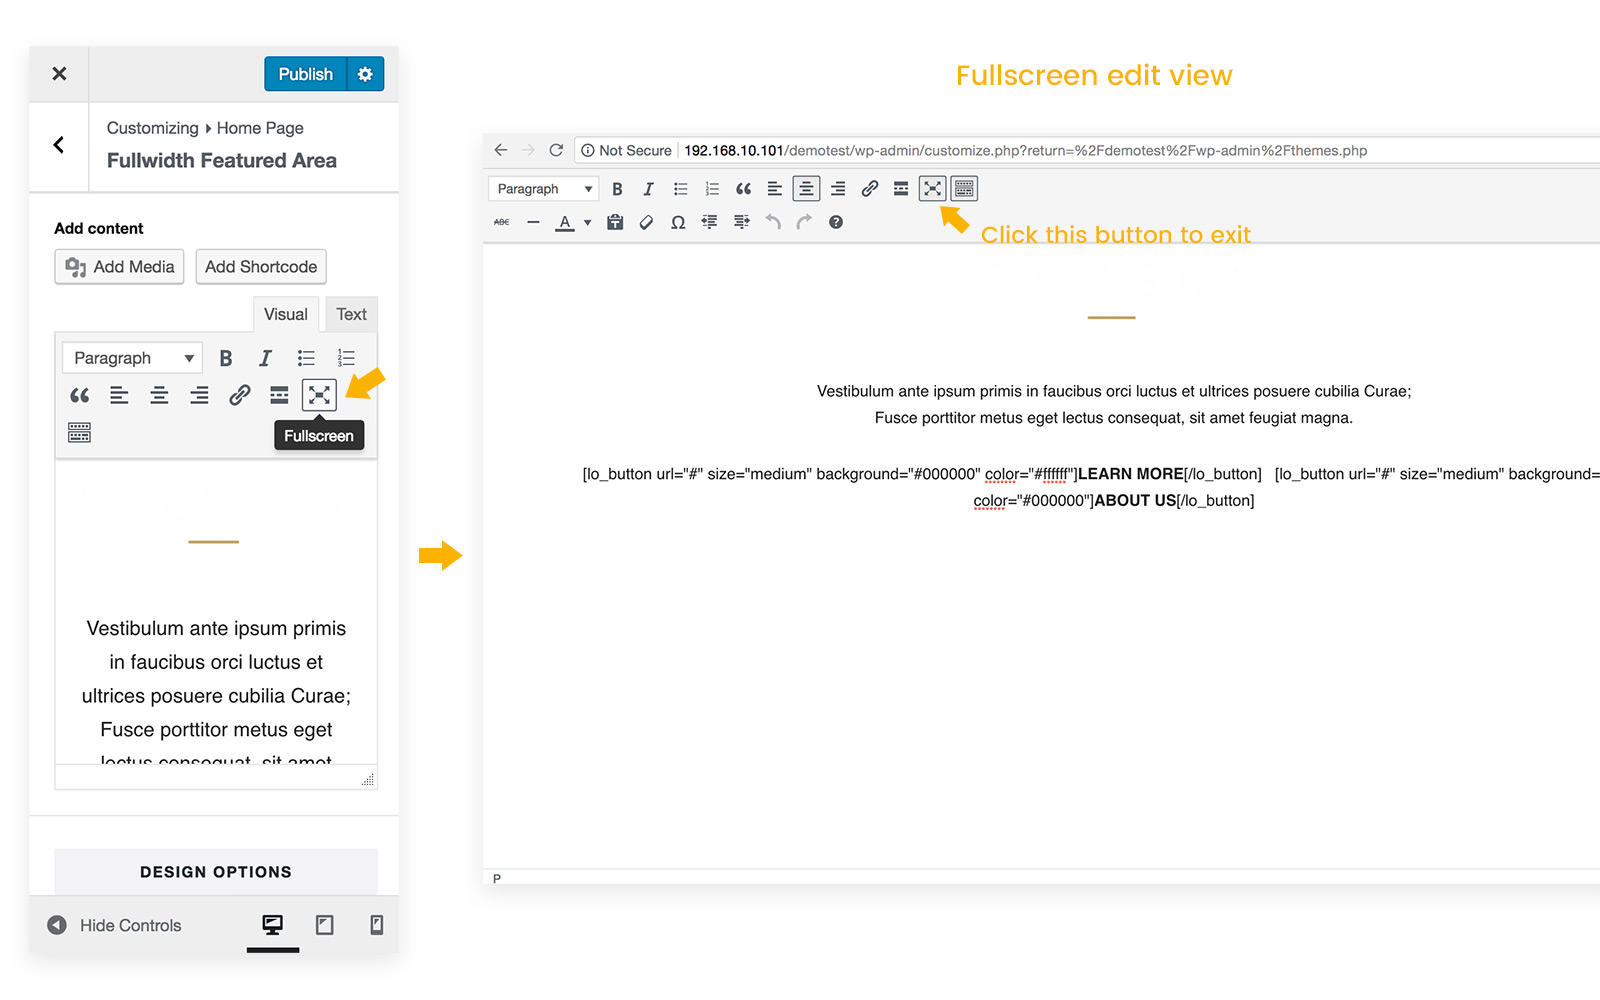Click the Paste as text clipboard icon
This screenshot has width=1600, height=1000.
[x=615, y=222]
